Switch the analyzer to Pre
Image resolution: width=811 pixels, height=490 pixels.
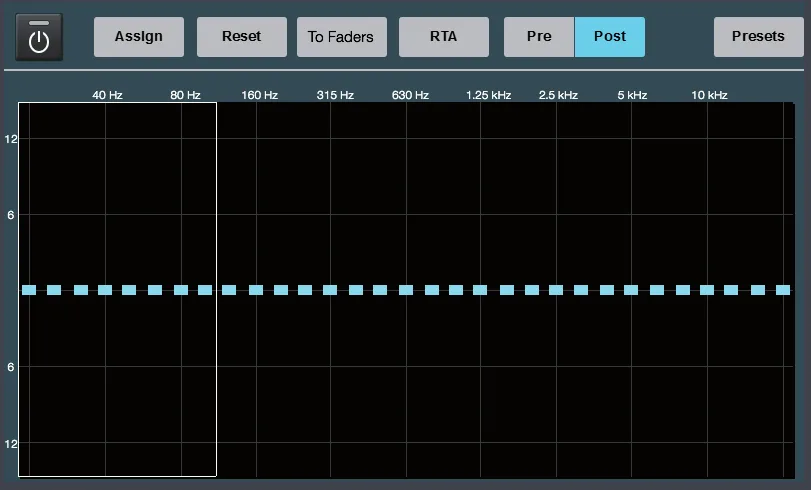tap(539, 37)
